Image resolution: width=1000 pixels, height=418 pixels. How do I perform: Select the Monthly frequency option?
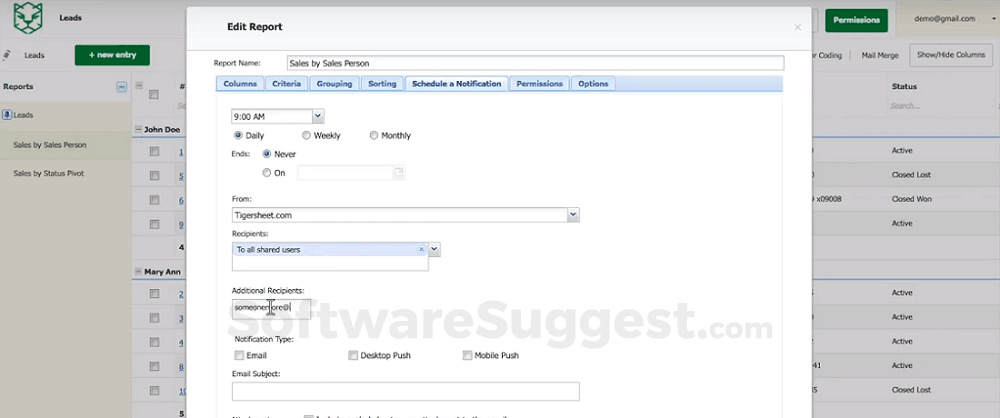[374, 135]
